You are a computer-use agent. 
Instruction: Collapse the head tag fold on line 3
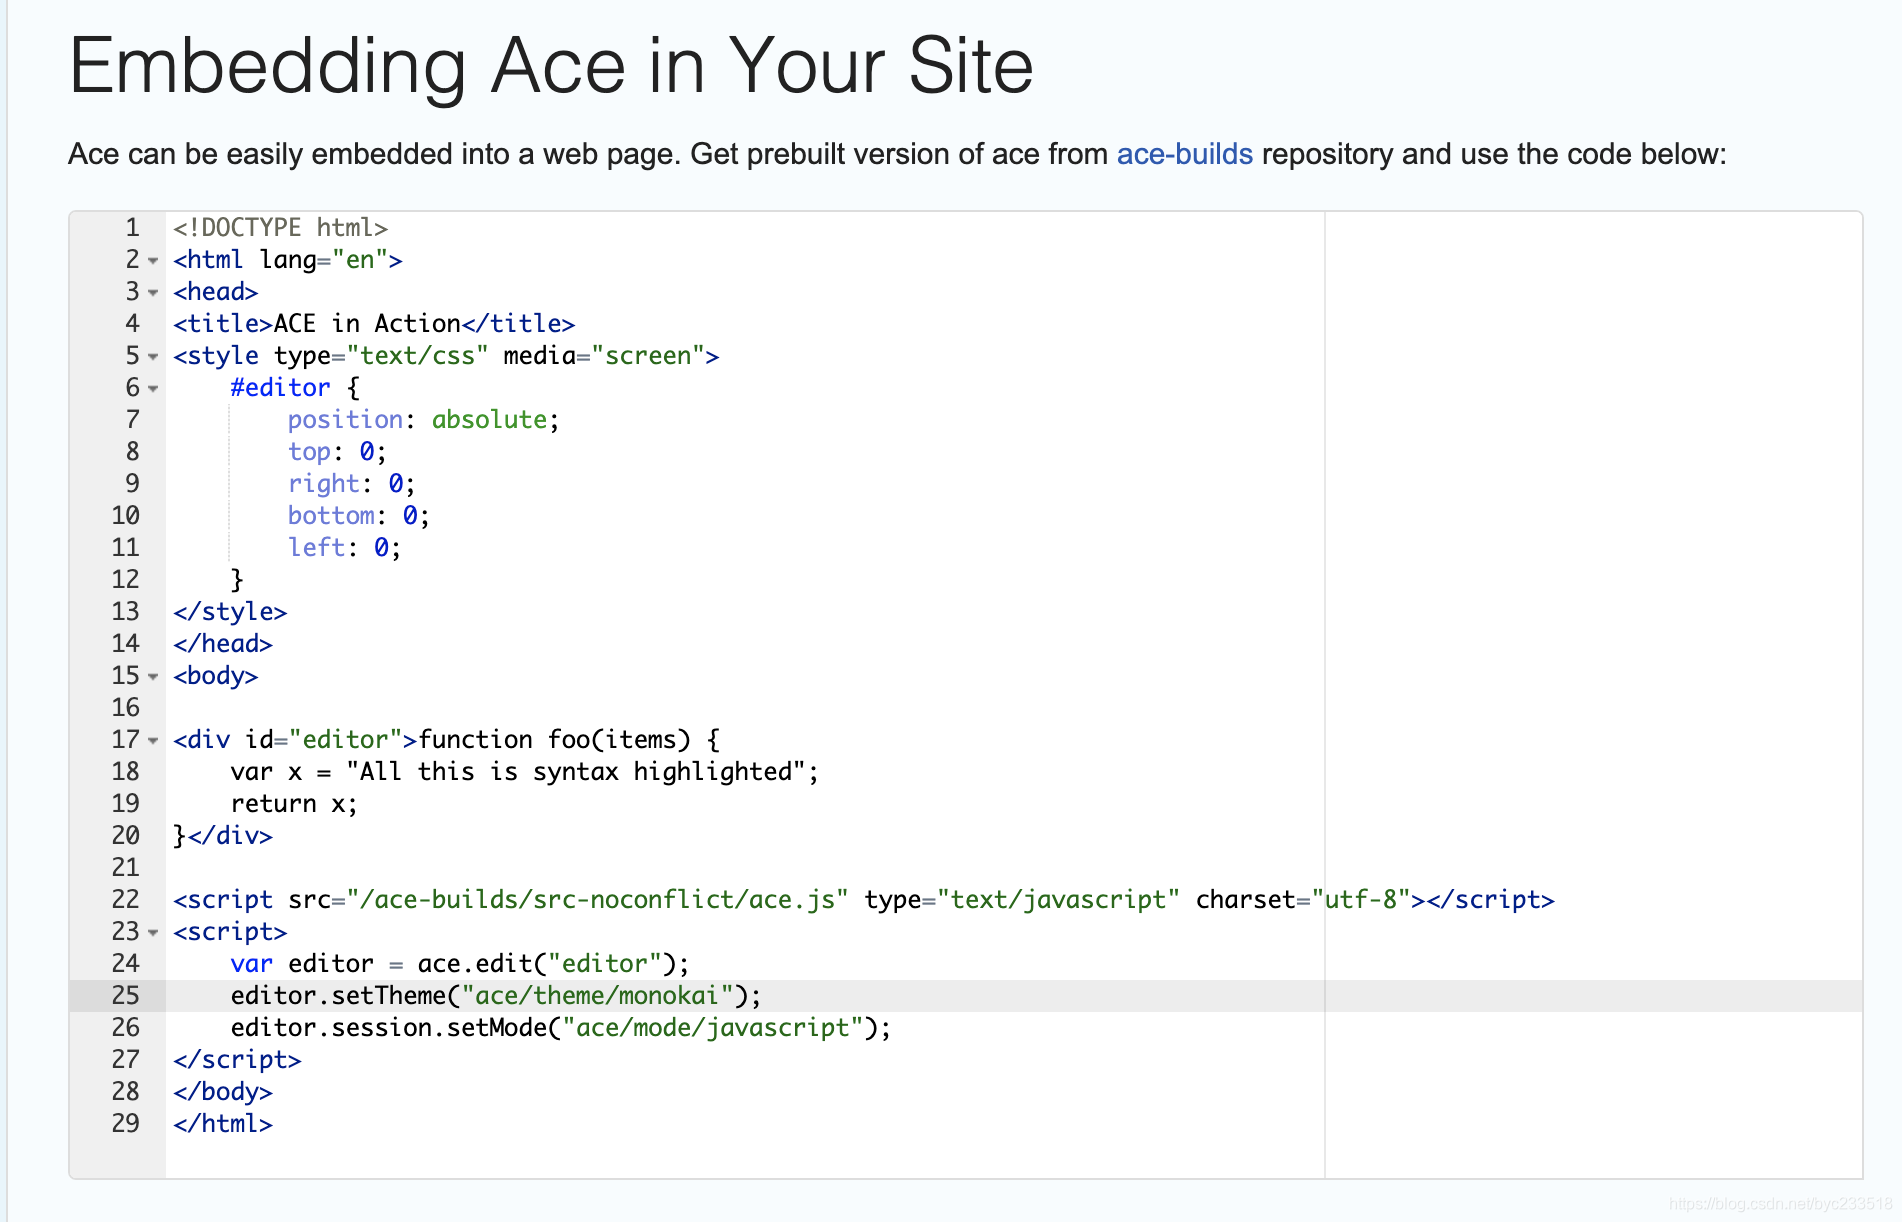pyautogui.click(x=153, y=293)
